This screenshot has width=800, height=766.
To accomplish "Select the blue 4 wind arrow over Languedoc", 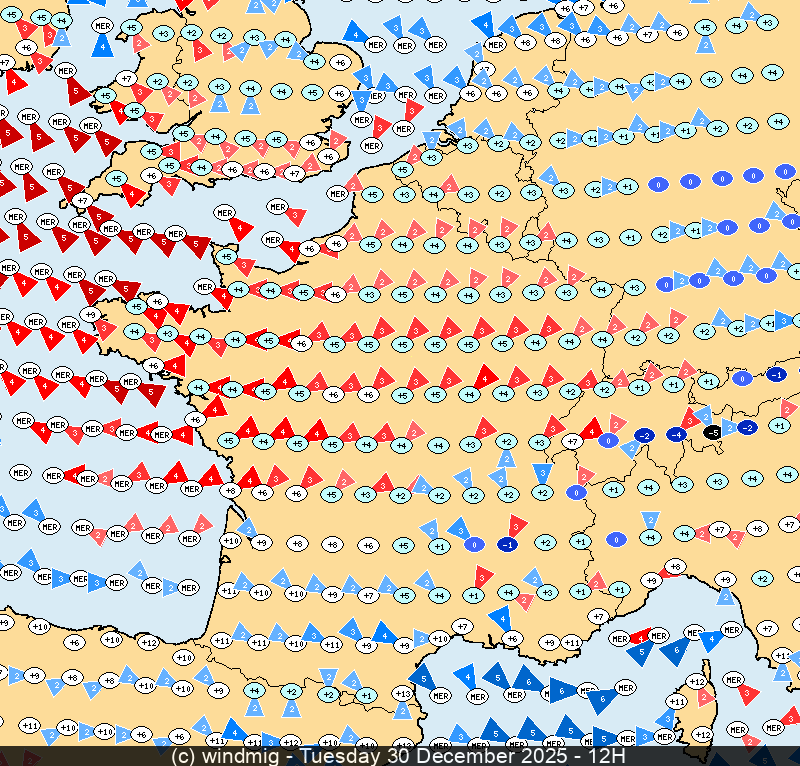I will 498,619.
